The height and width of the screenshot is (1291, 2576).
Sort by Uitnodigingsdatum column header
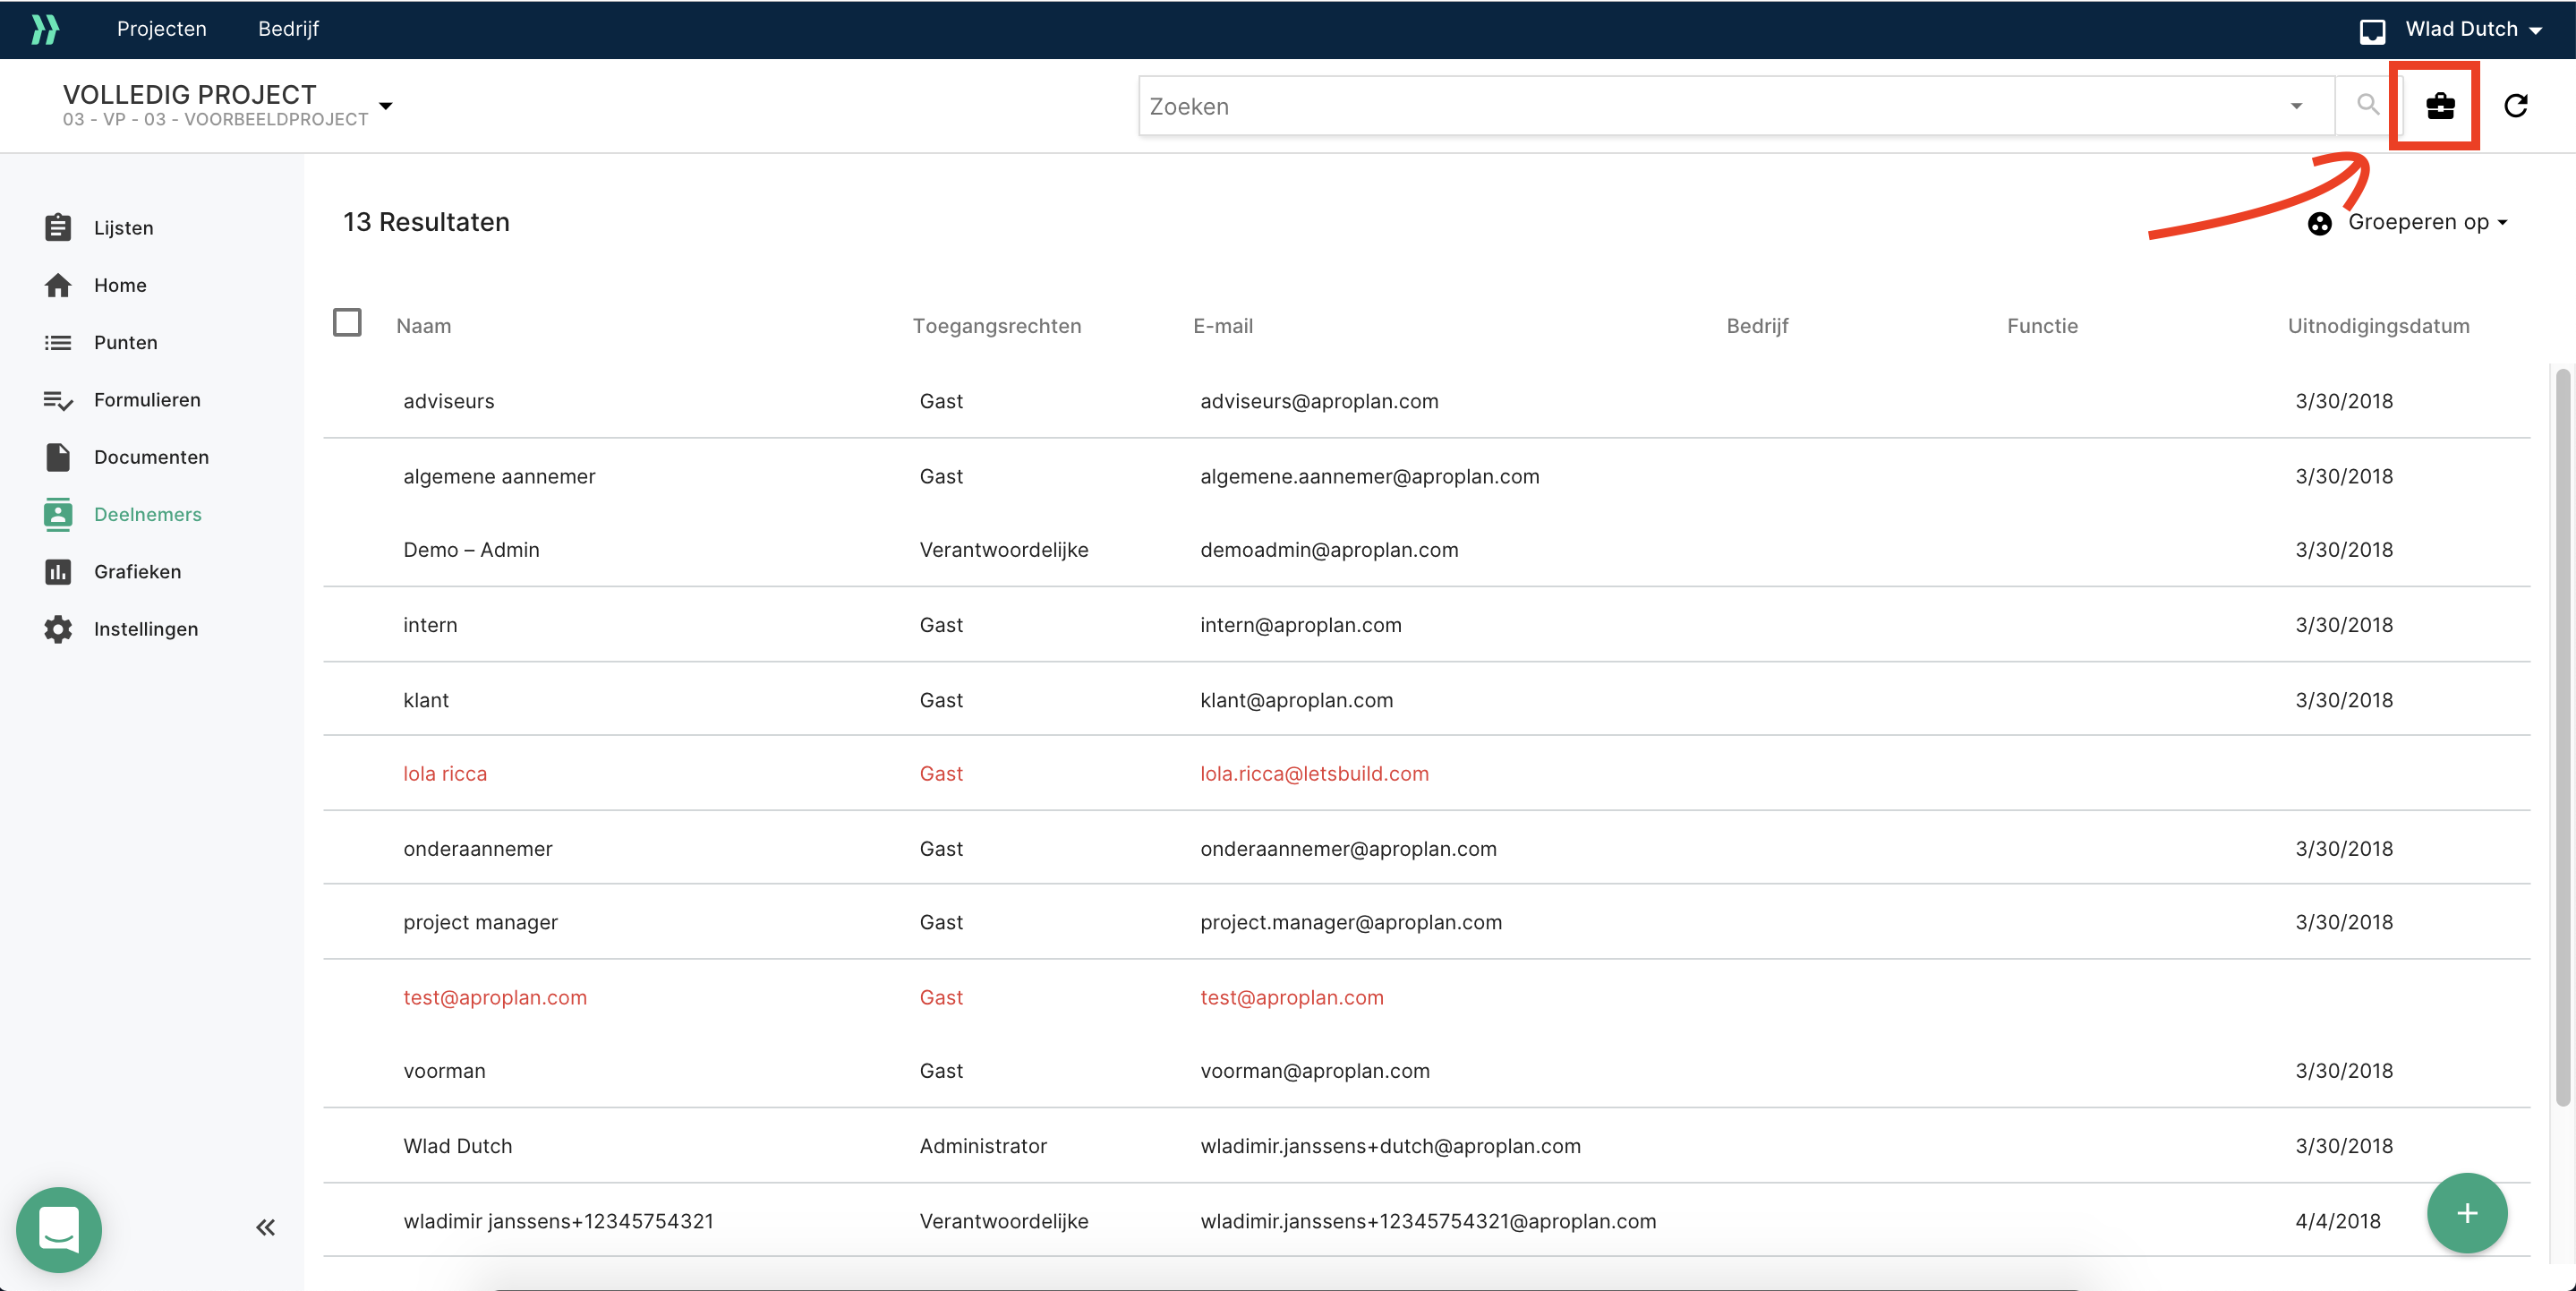point(2378,326)
